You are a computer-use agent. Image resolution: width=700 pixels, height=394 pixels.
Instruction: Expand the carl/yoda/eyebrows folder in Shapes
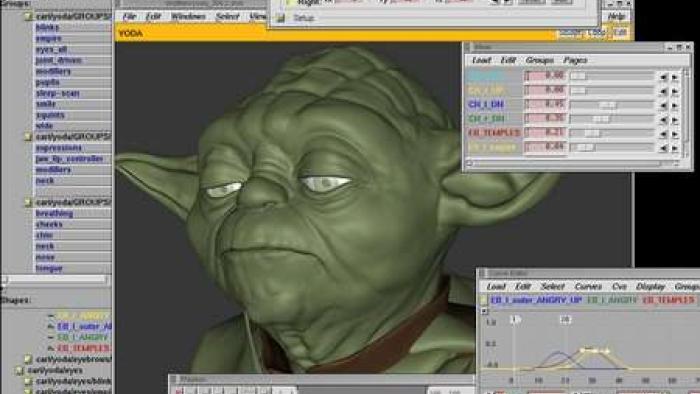coord(29,359)
